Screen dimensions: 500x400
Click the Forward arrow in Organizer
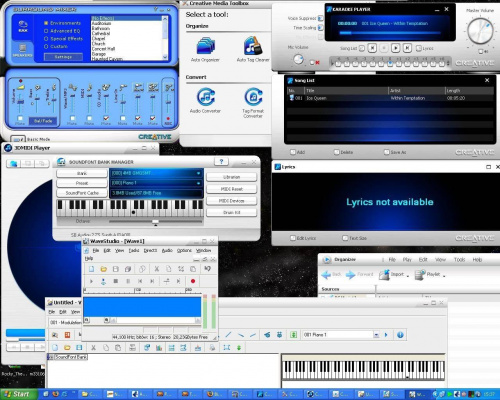click(350, 275)
